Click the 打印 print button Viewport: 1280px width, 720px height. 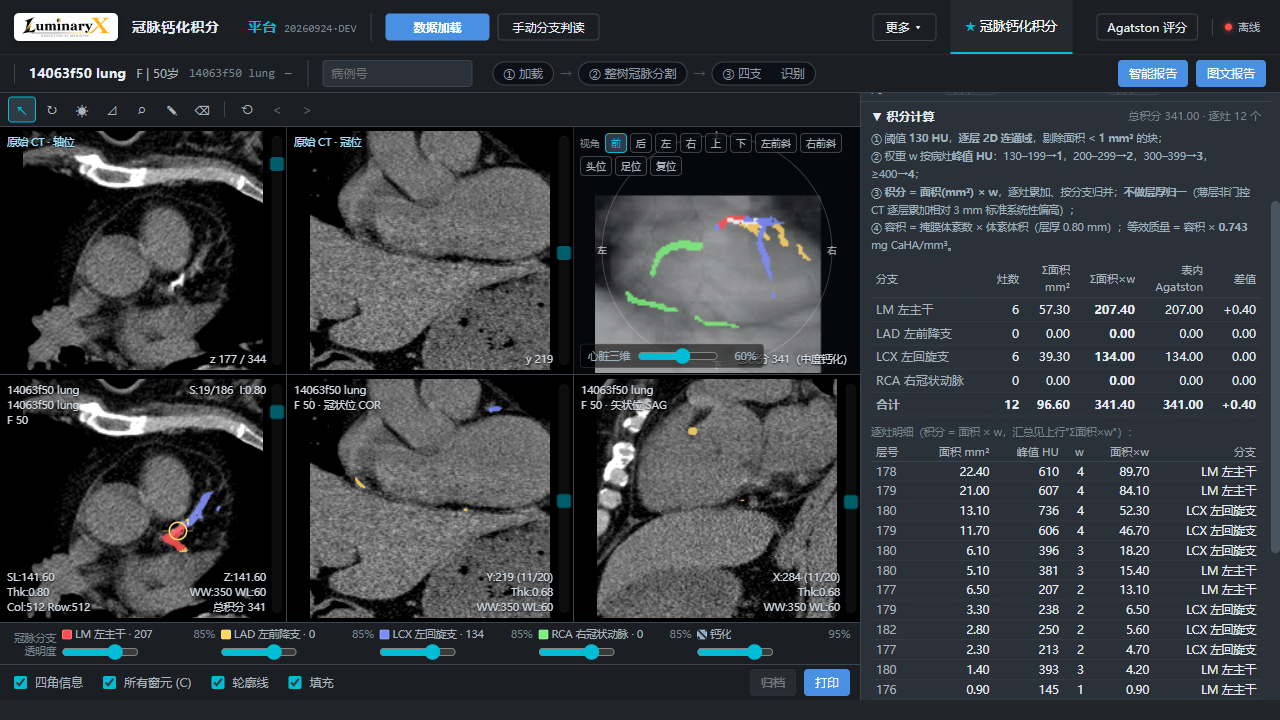[x=827, y=683]
